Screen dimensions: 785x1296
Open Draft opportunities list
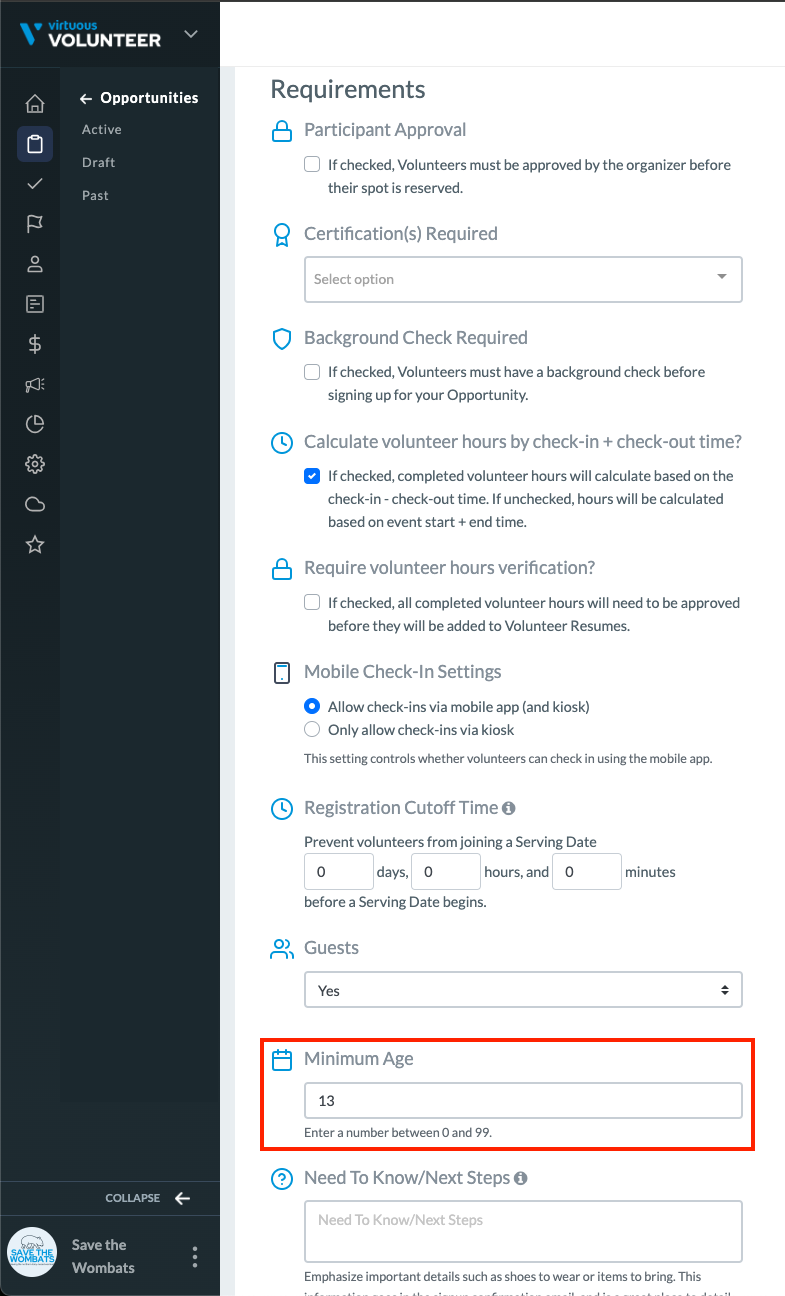(x=99, y=163)
